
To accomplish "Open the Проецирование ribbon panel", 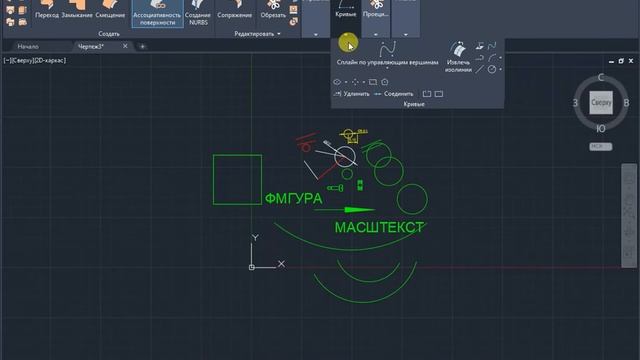I will point(376,18).
